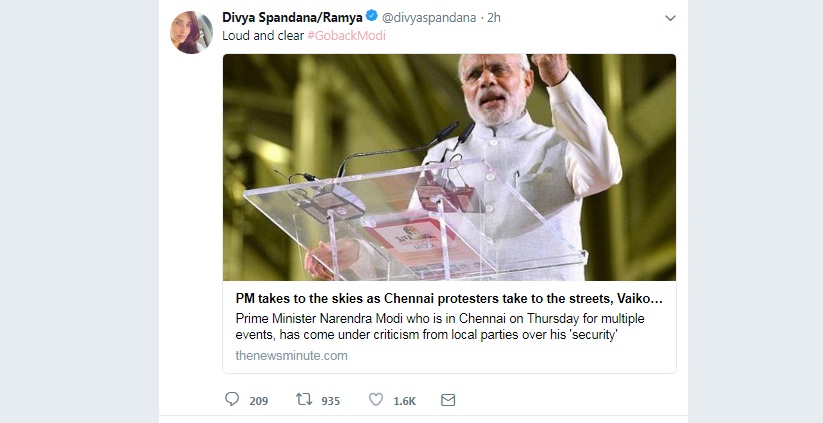This screenshot has height=423, width=823.
Task: Click the 209 replies count
Action: tap(259, 401)
